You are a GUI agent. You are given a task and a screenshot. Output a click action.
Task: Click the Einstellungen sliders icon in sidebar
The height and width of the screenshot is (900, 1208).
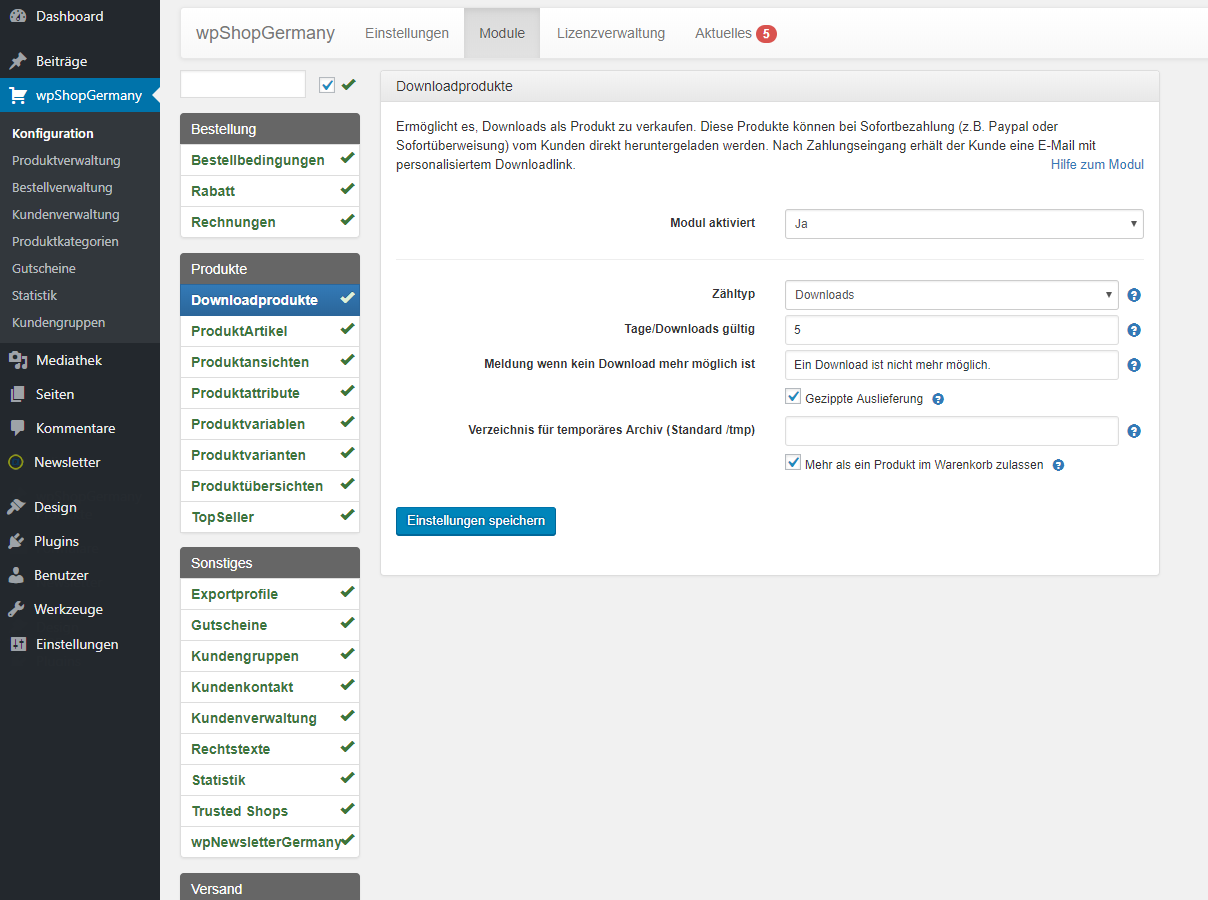tap(17, 644)
